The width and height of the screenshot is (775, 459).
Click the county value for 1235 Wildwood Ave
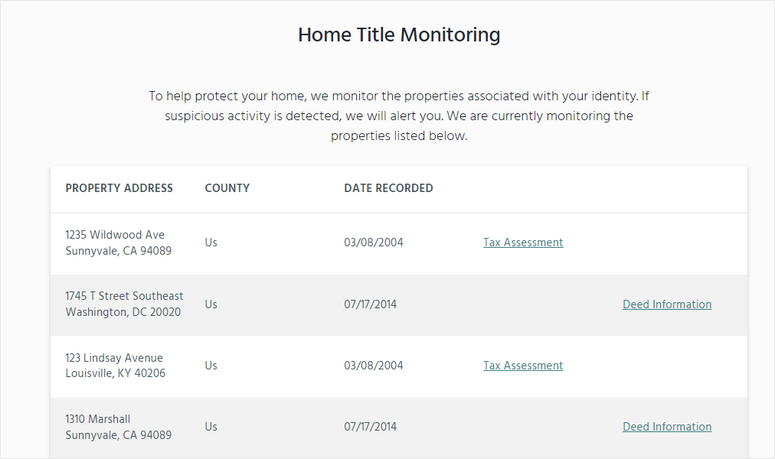[x=211, y=242]
